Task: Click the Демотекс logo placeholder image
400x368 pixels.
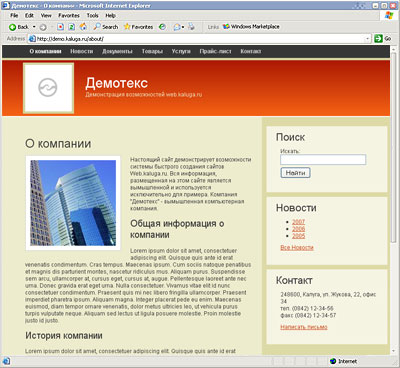Action: [x=48, y=88]
